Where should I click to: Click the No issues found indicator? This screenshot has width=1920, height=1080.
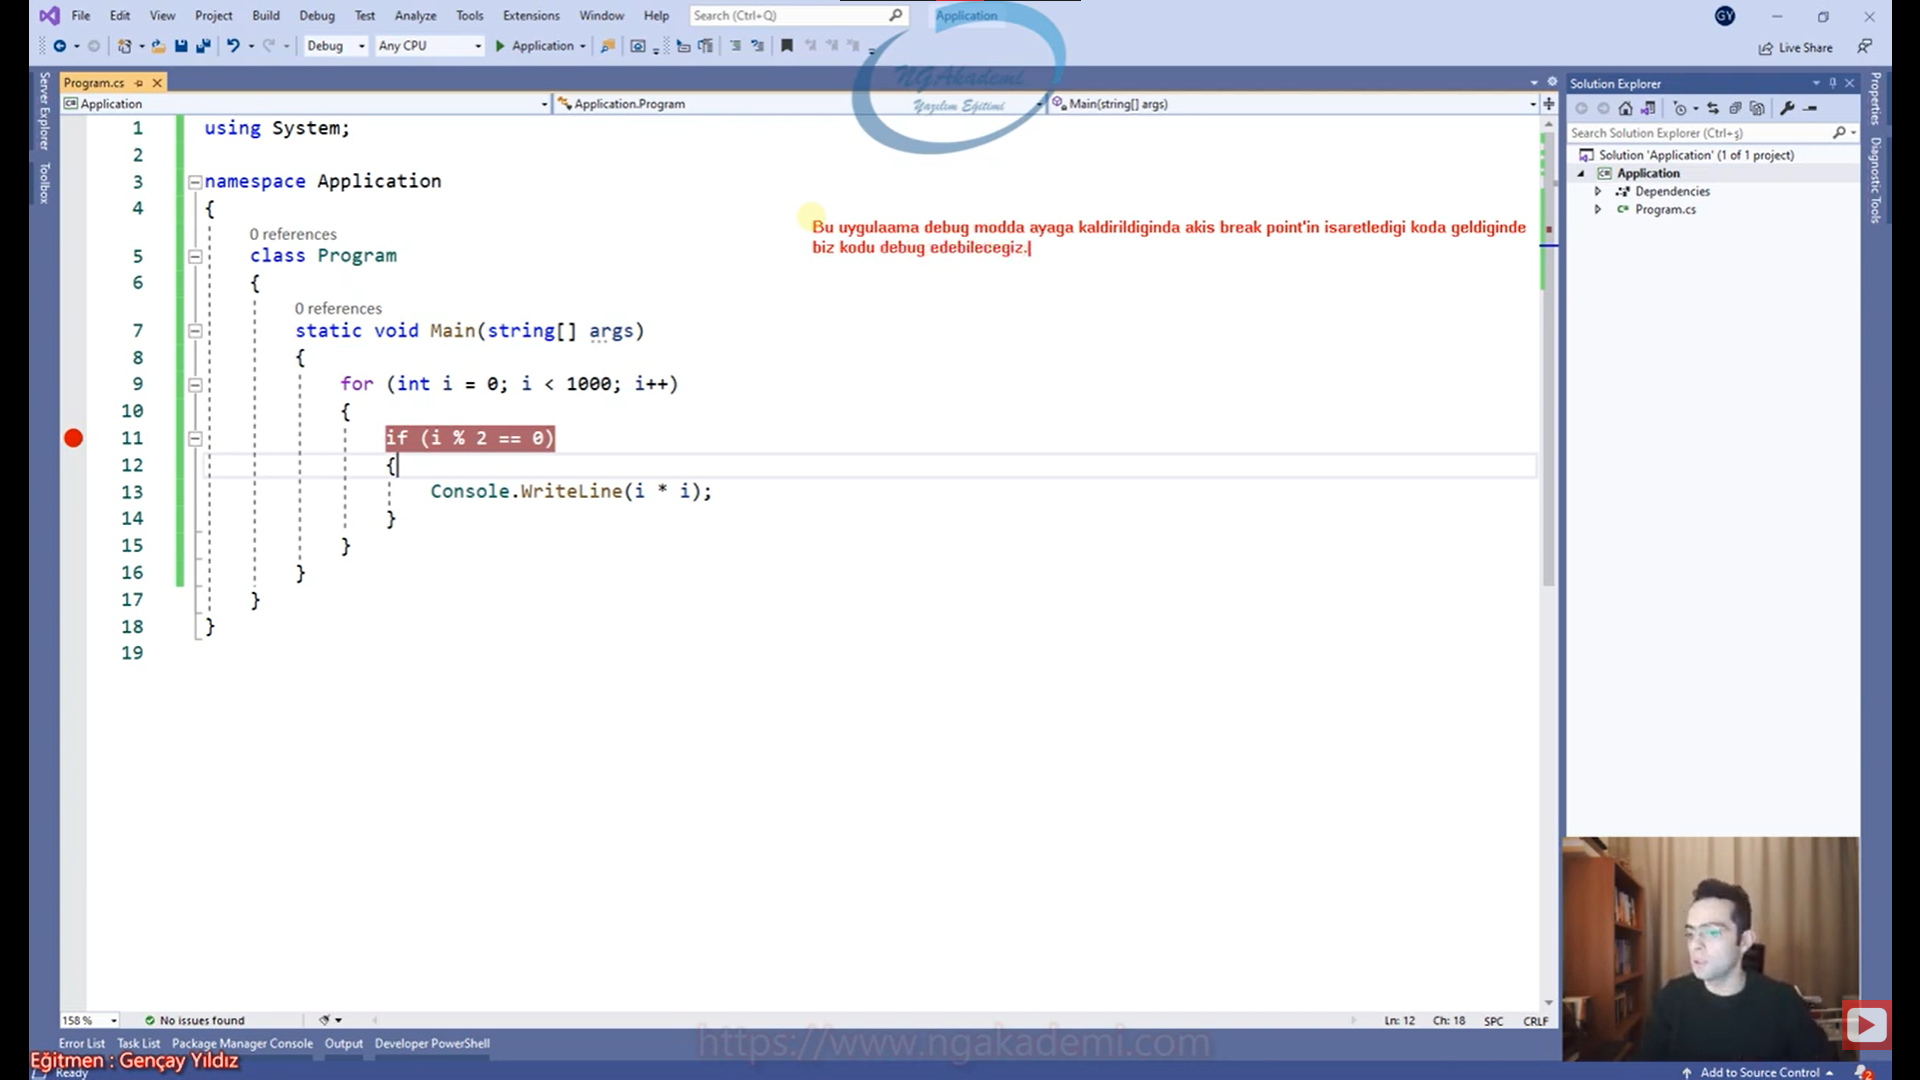click(x=194, y=1020)
